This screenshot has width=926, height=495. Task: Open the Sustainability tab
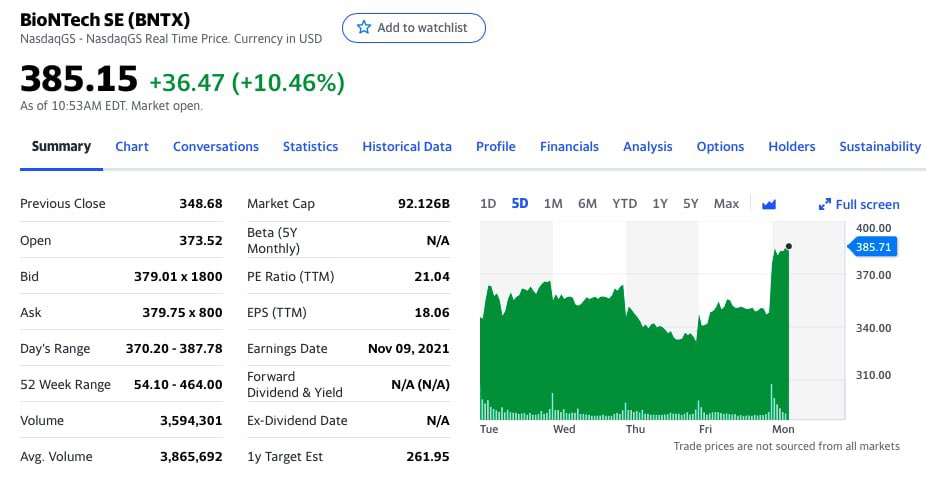tap(880, 146)
